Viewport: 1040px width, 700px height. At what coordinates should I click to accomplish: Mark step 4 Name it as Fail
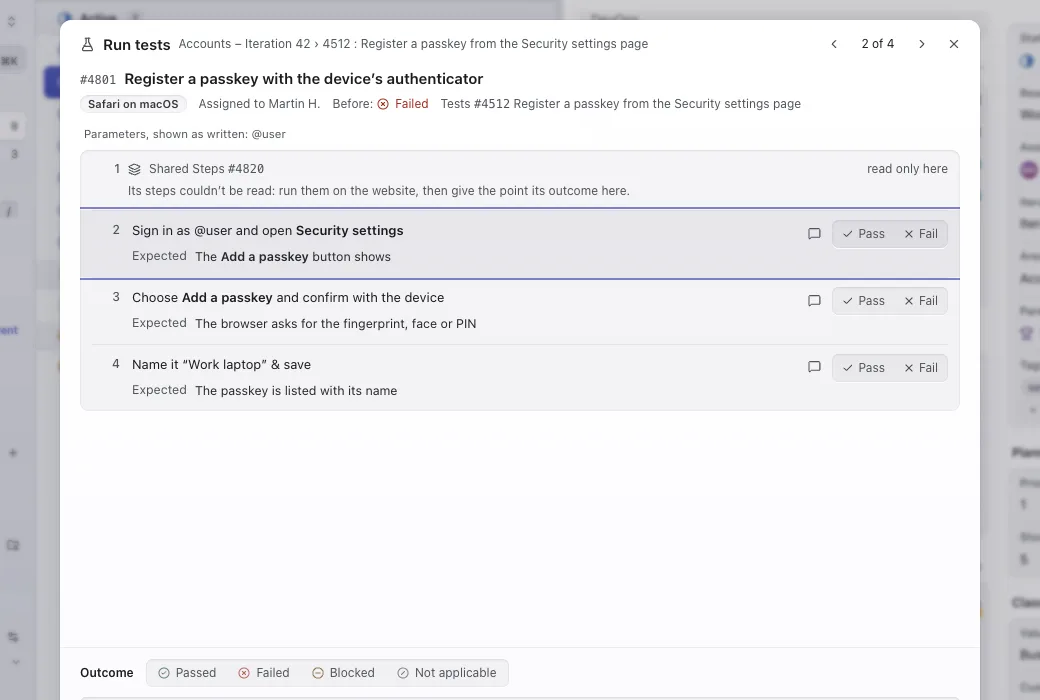921,368
